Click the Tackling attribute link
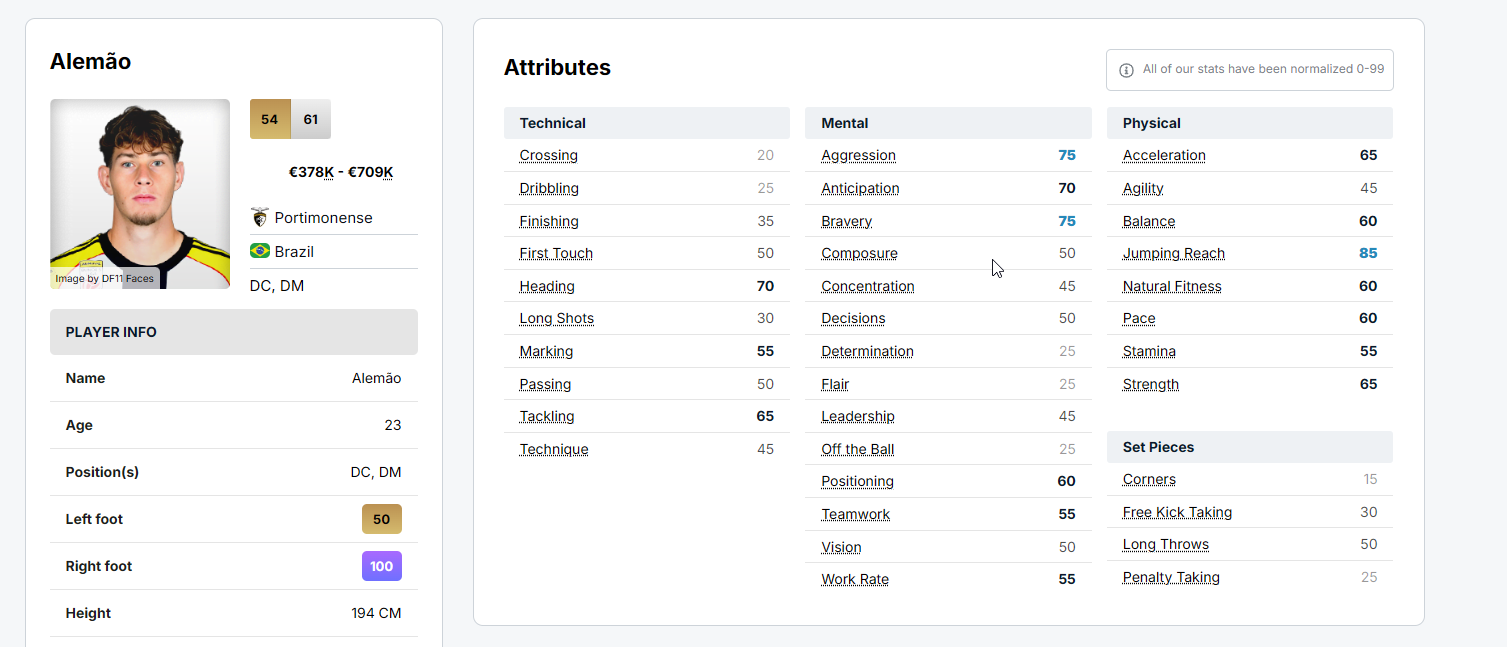This screenshot has height=647, width=1507. point(546,416)
